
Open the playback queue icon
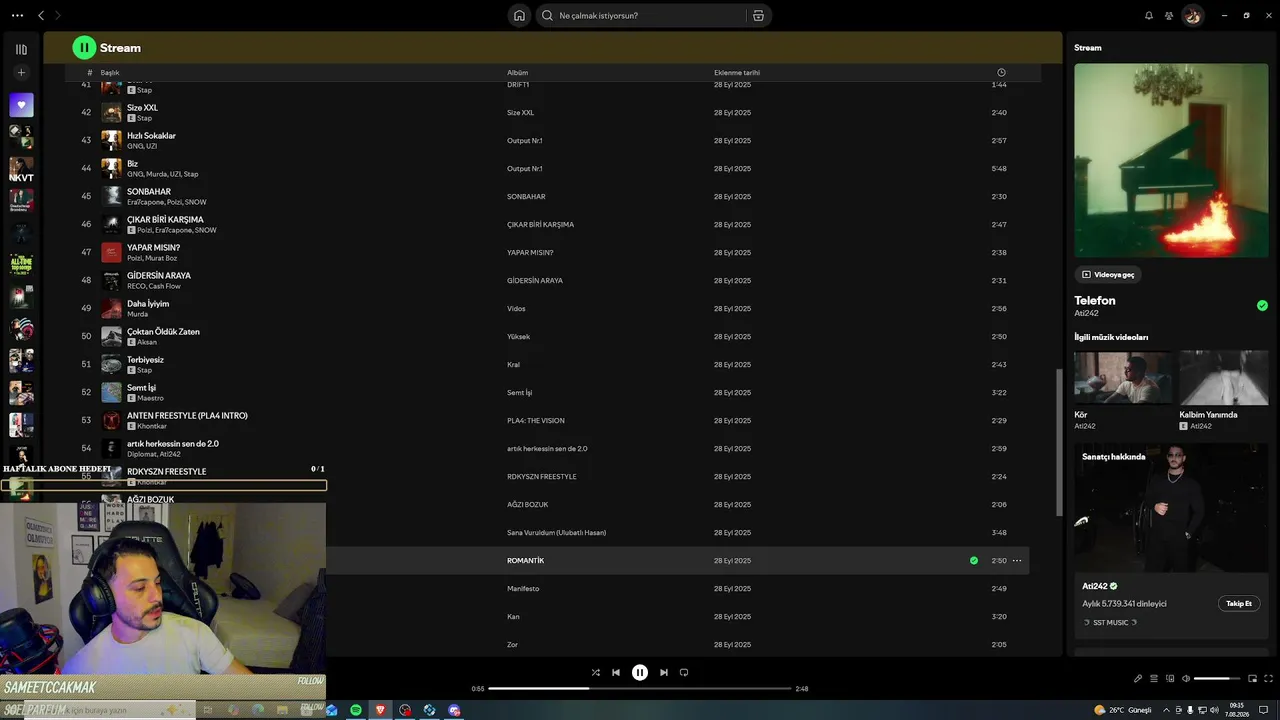coord(1153,679)
